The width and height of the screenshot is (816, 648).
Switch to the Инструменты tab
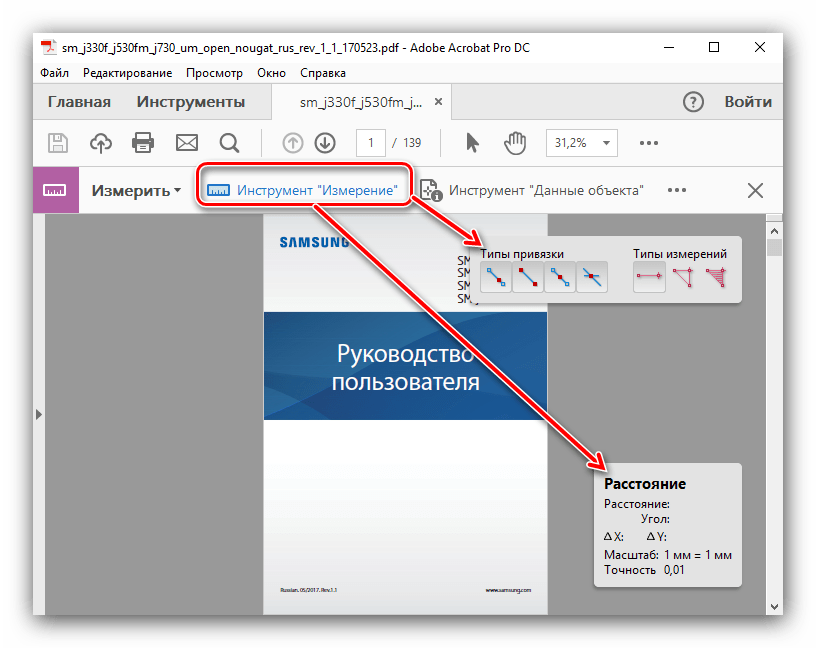coord(191,102)
